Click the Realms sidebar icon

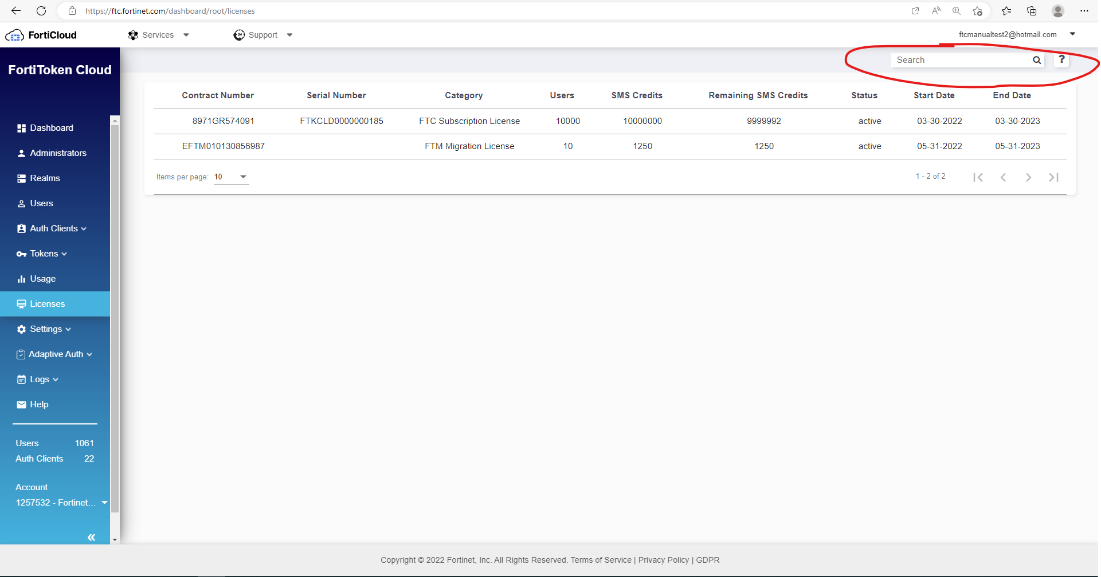pyautogui.click(x=20, y=178)
